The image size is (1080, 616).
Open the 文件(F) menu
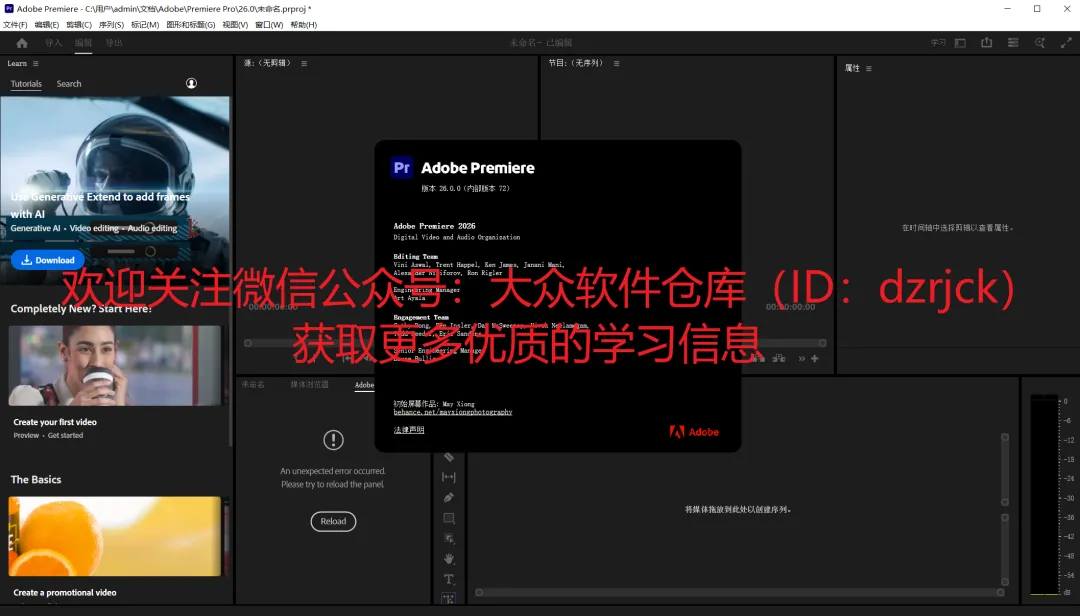[x=15, y=25]
